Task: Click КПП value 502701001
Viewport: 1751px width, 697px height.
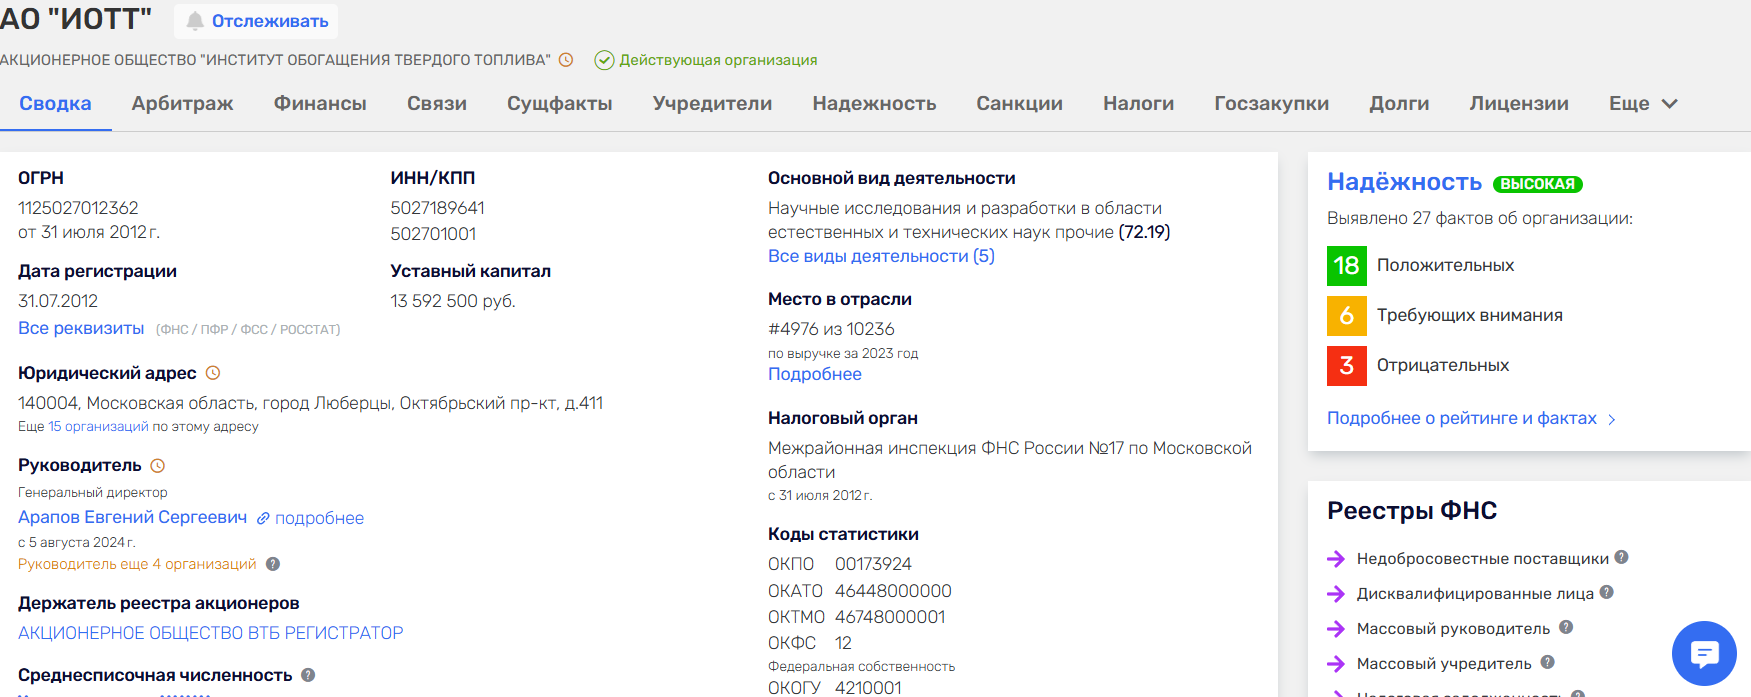Action: pos(433,234)
